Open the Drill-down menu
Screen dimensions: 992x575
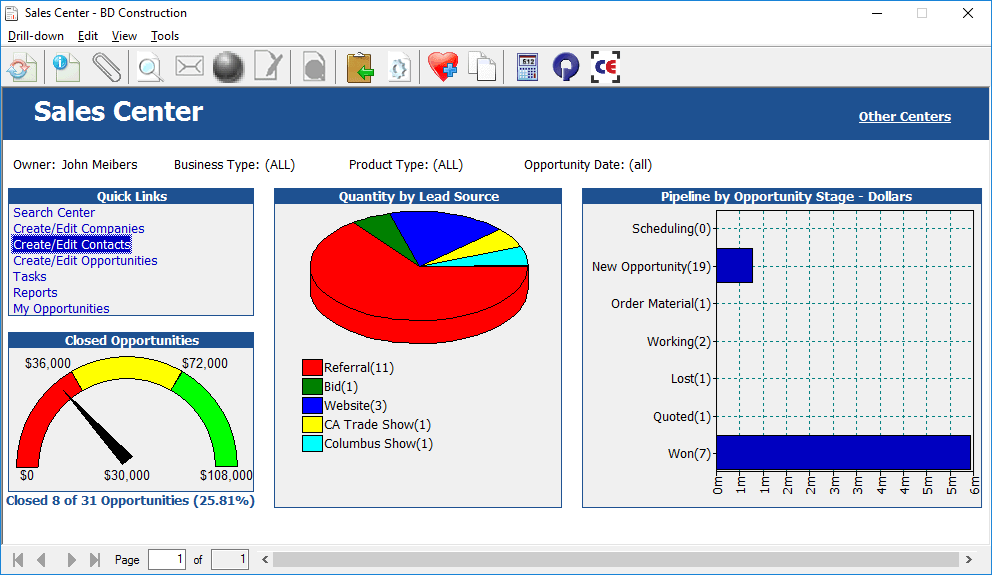coord(35,36)
